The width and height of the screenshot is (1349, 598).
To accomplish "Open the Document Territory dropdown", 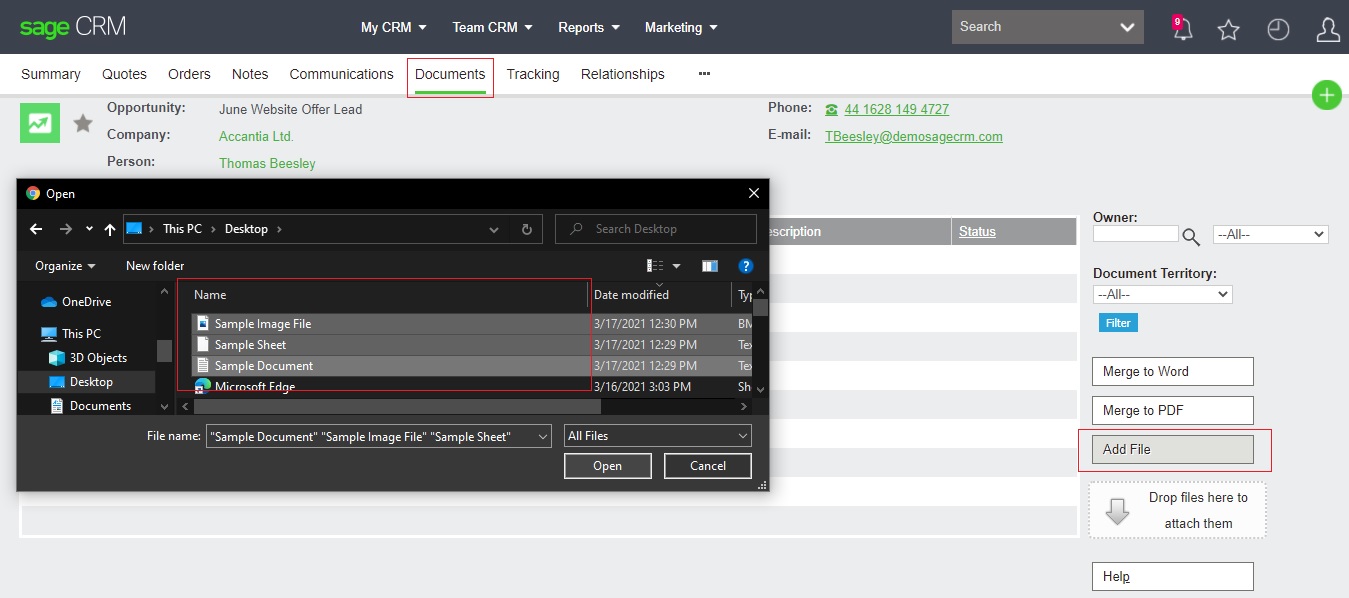I will [1162, 293].
